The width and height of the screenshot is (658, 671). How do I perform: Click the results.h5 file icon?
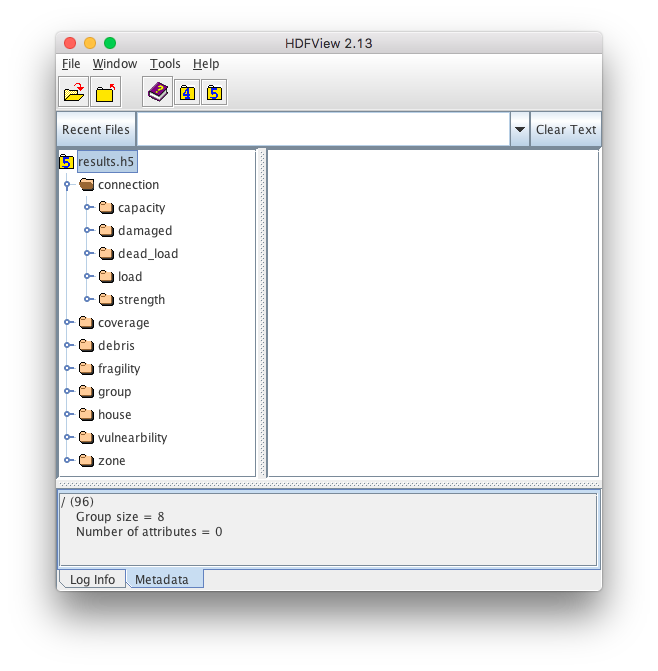(66, 162)
